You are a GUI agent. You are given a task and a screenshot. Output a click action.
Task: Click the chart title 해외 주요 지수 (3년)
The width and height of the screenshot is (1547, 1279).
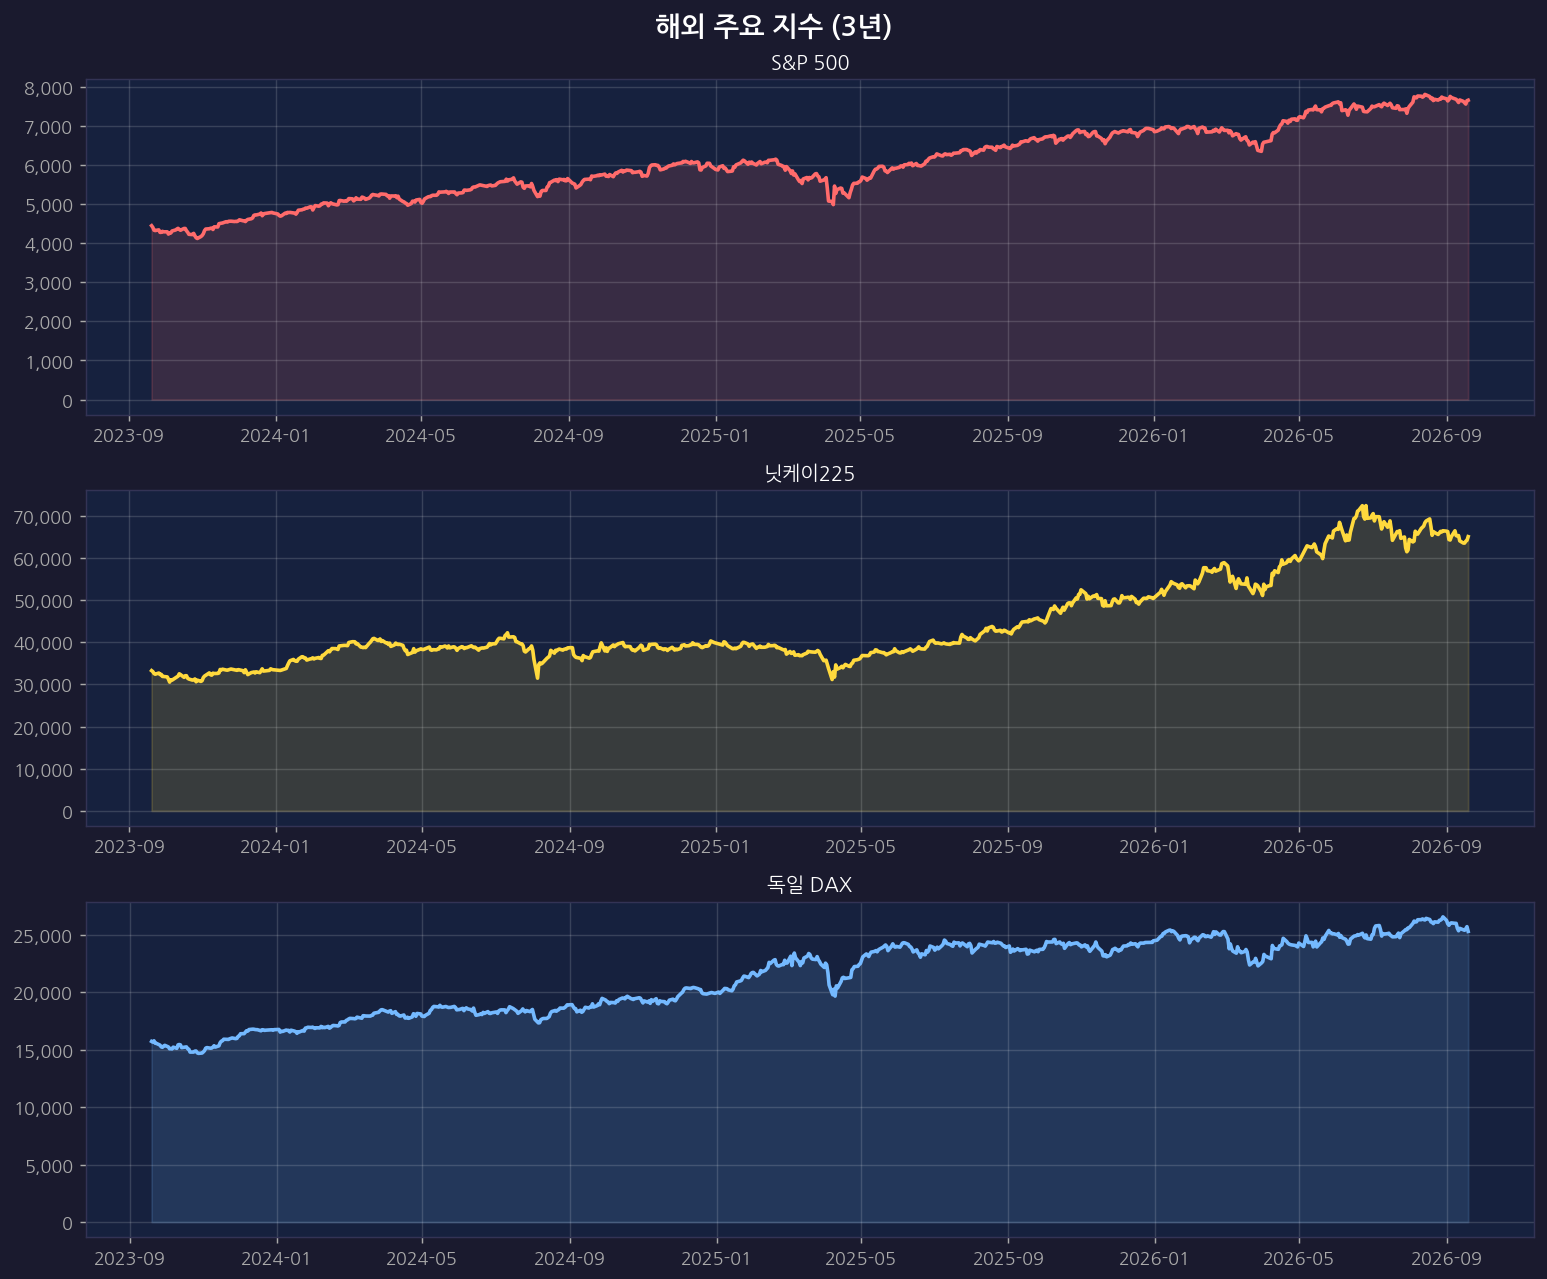click(x=773, y=27)
